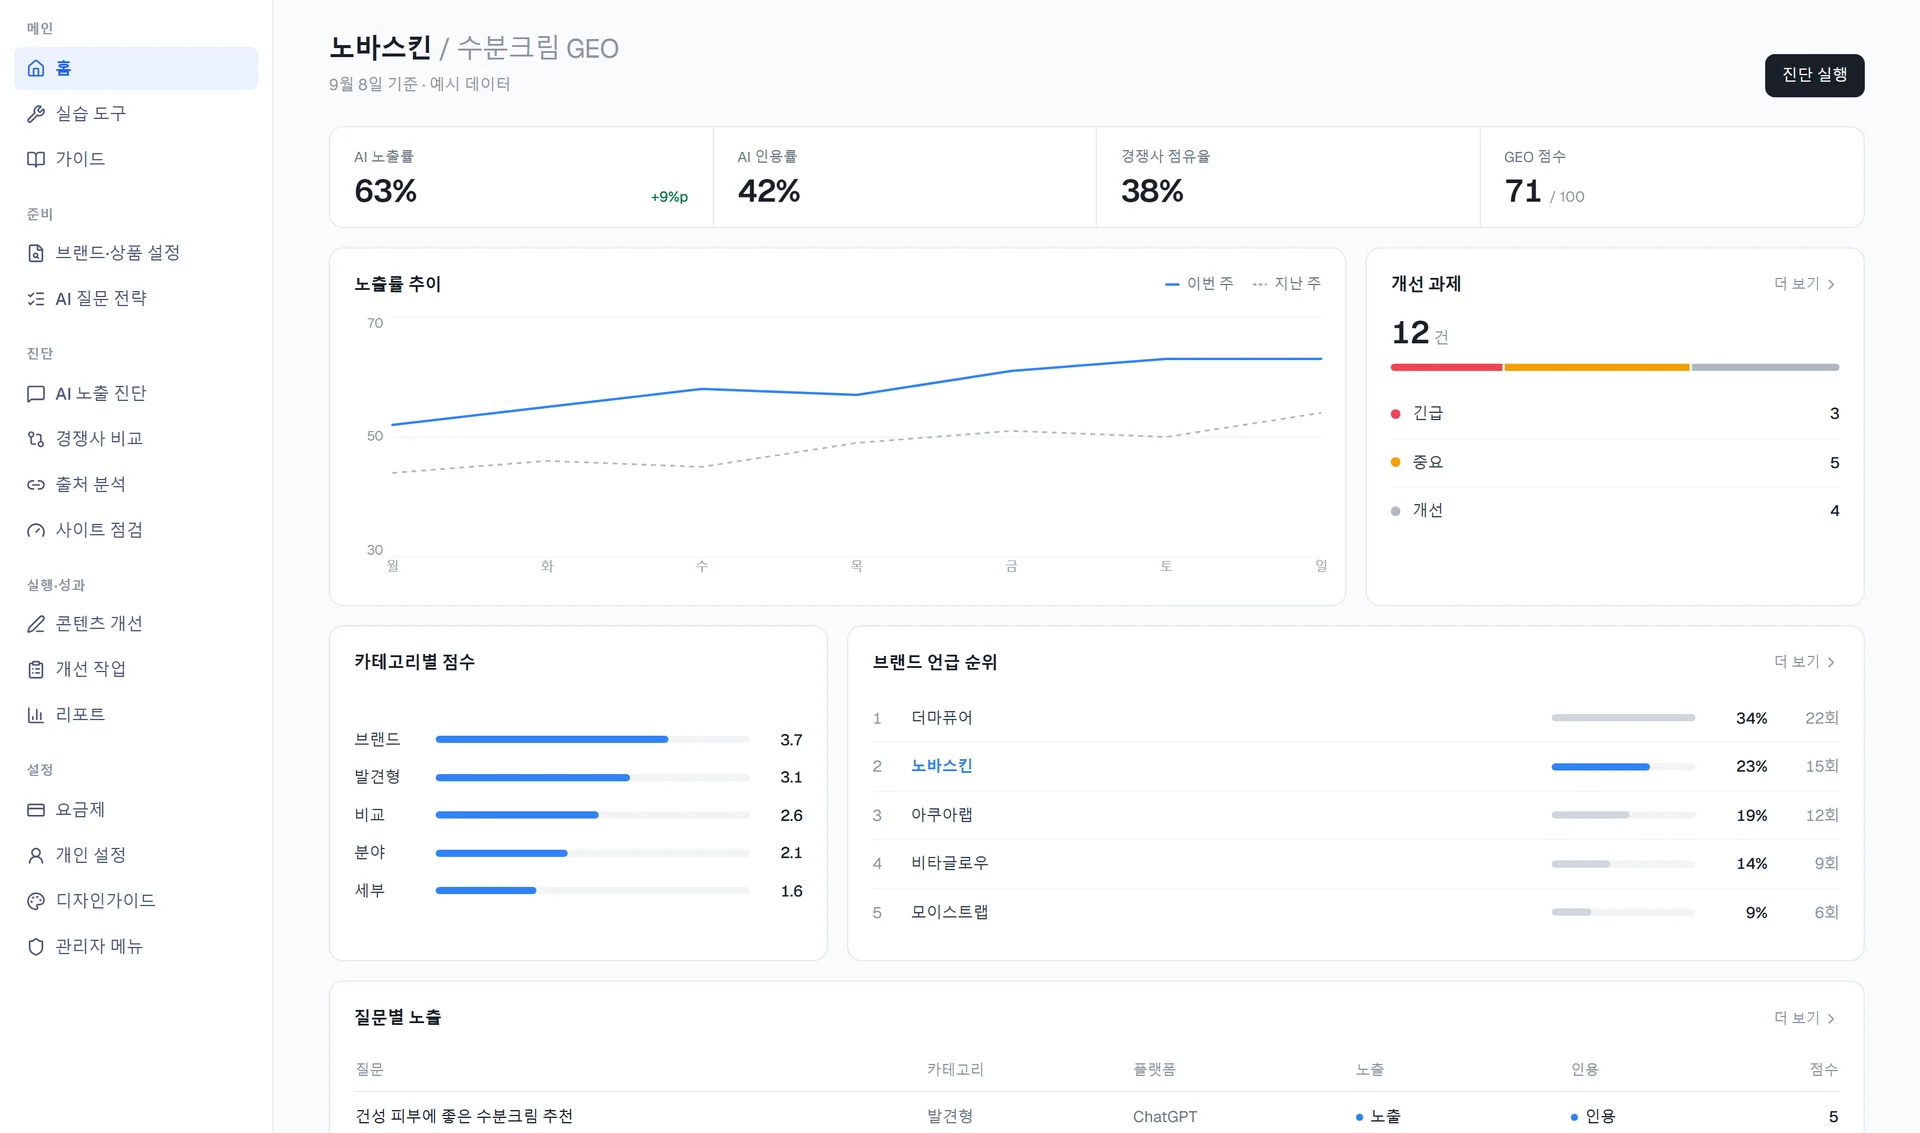Click the chevron next to 개선 과제 더 보기

pyautogui.click(x=1831, y=284)
